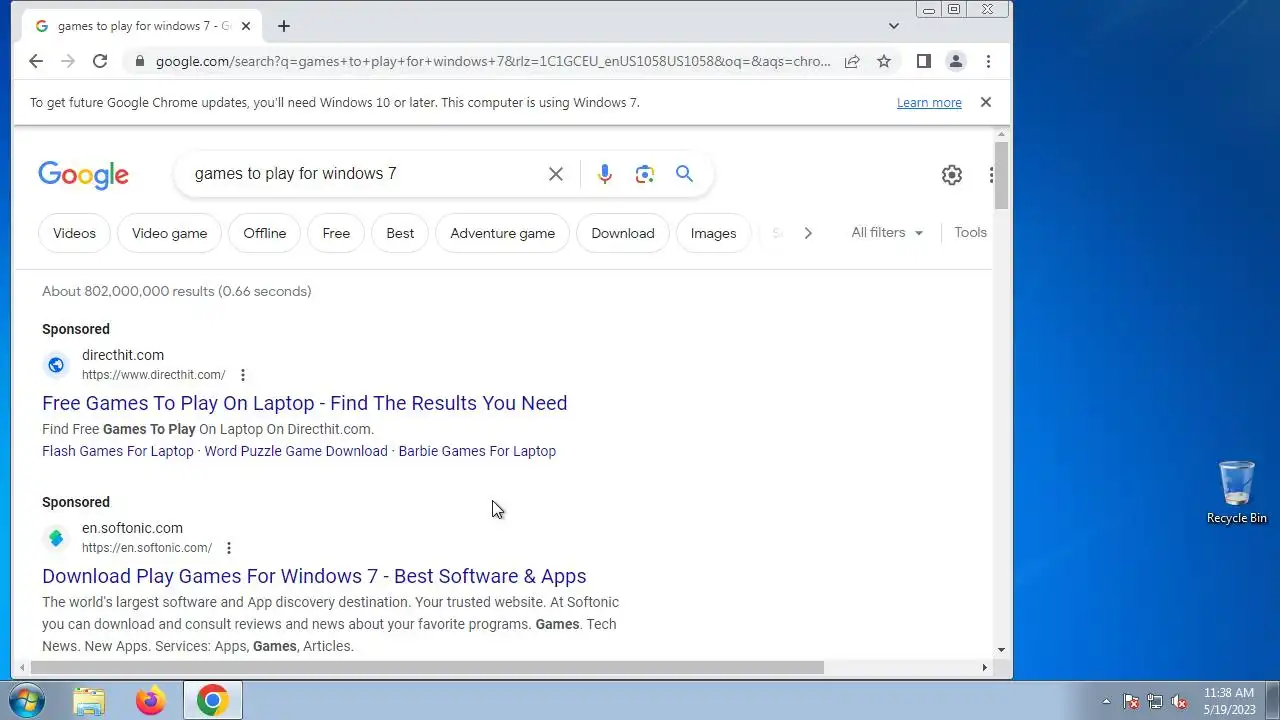Image resolution: width=1280 pixels, height=720 pixels.
Task: Click the scroll right arrow
Action: (x=984, y=668)
